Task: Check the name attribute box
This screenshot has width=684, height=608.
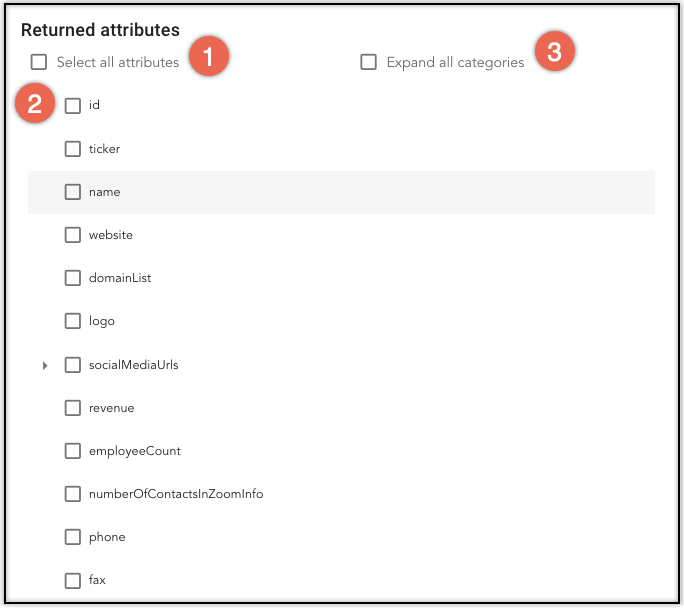Action: [73, 192]
